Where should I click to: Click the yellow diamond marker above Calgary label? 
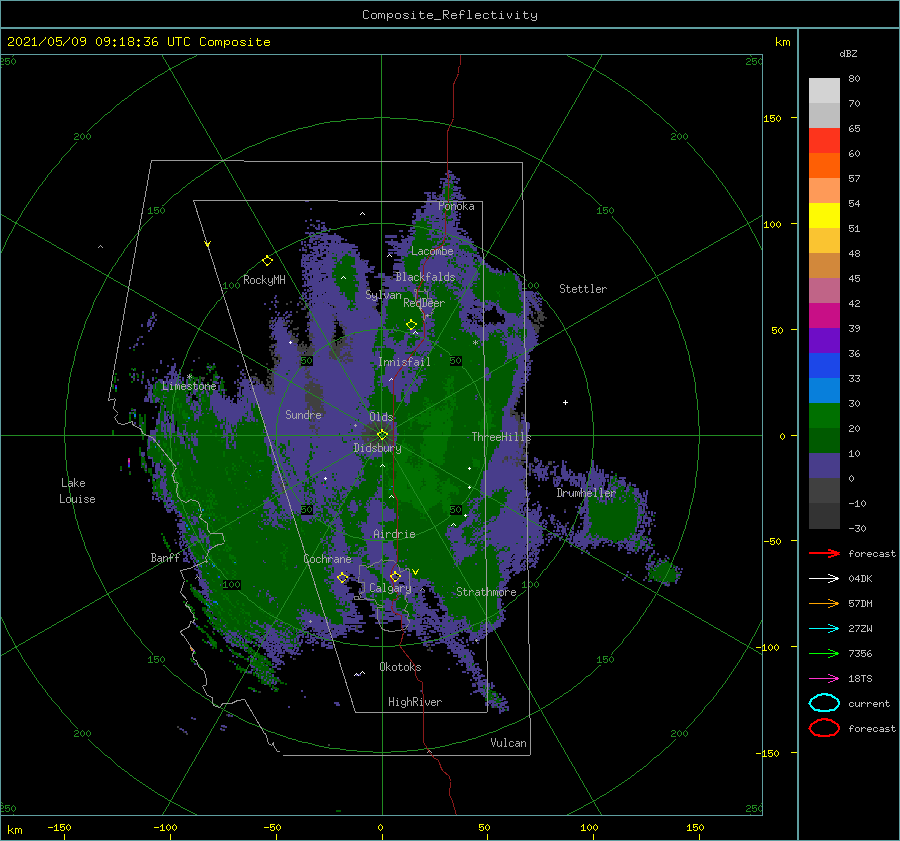[x=395, y=576]
